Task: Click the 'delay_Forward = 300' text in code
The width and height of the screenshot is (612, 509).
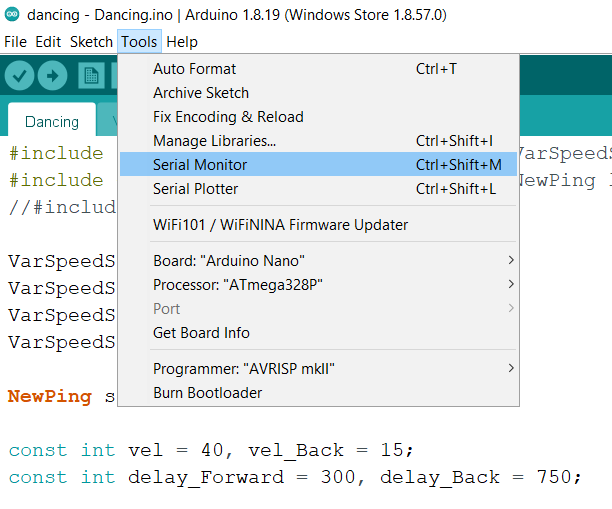Action: point(242,478)
